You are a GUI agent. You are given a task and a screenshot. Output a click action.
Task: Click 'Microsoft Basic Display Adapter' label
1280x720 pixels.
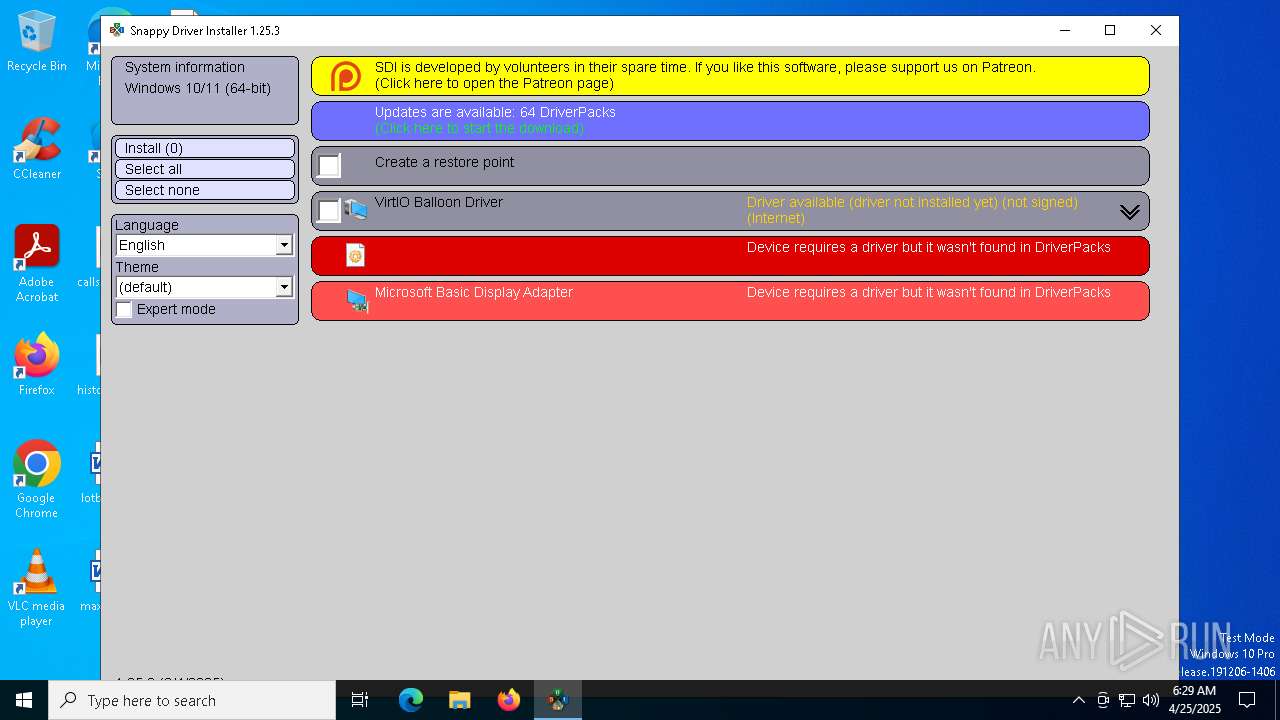(474, 292)
